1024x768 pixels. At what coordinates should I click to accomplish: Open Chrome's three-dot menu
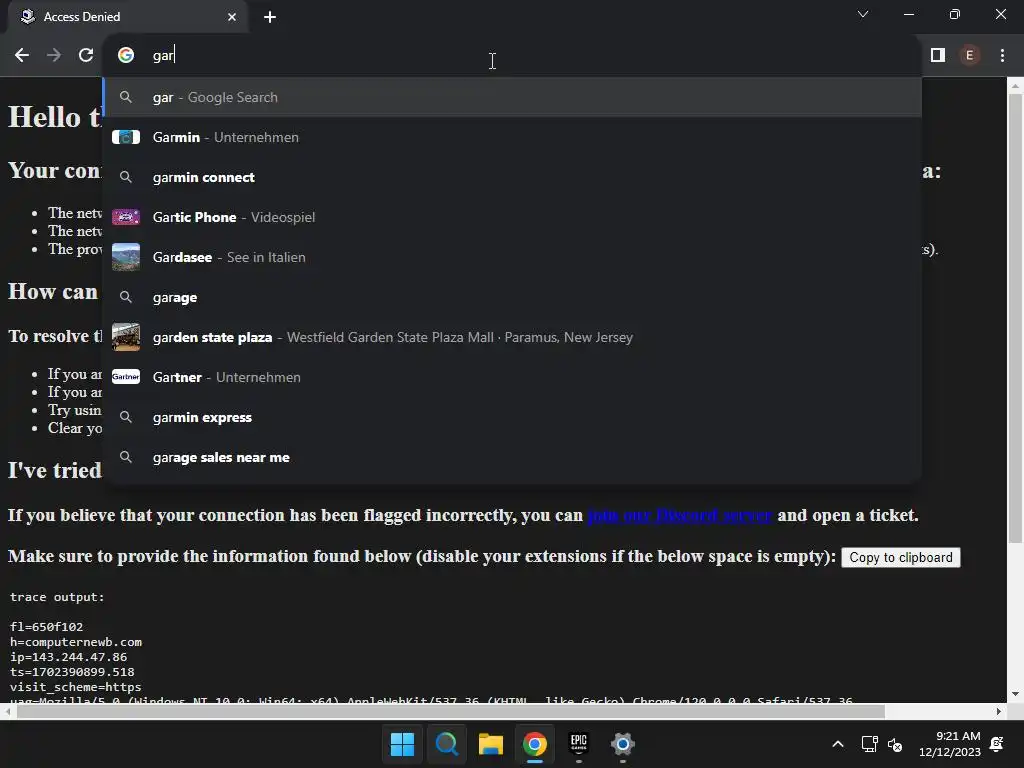click(1002, 56)
